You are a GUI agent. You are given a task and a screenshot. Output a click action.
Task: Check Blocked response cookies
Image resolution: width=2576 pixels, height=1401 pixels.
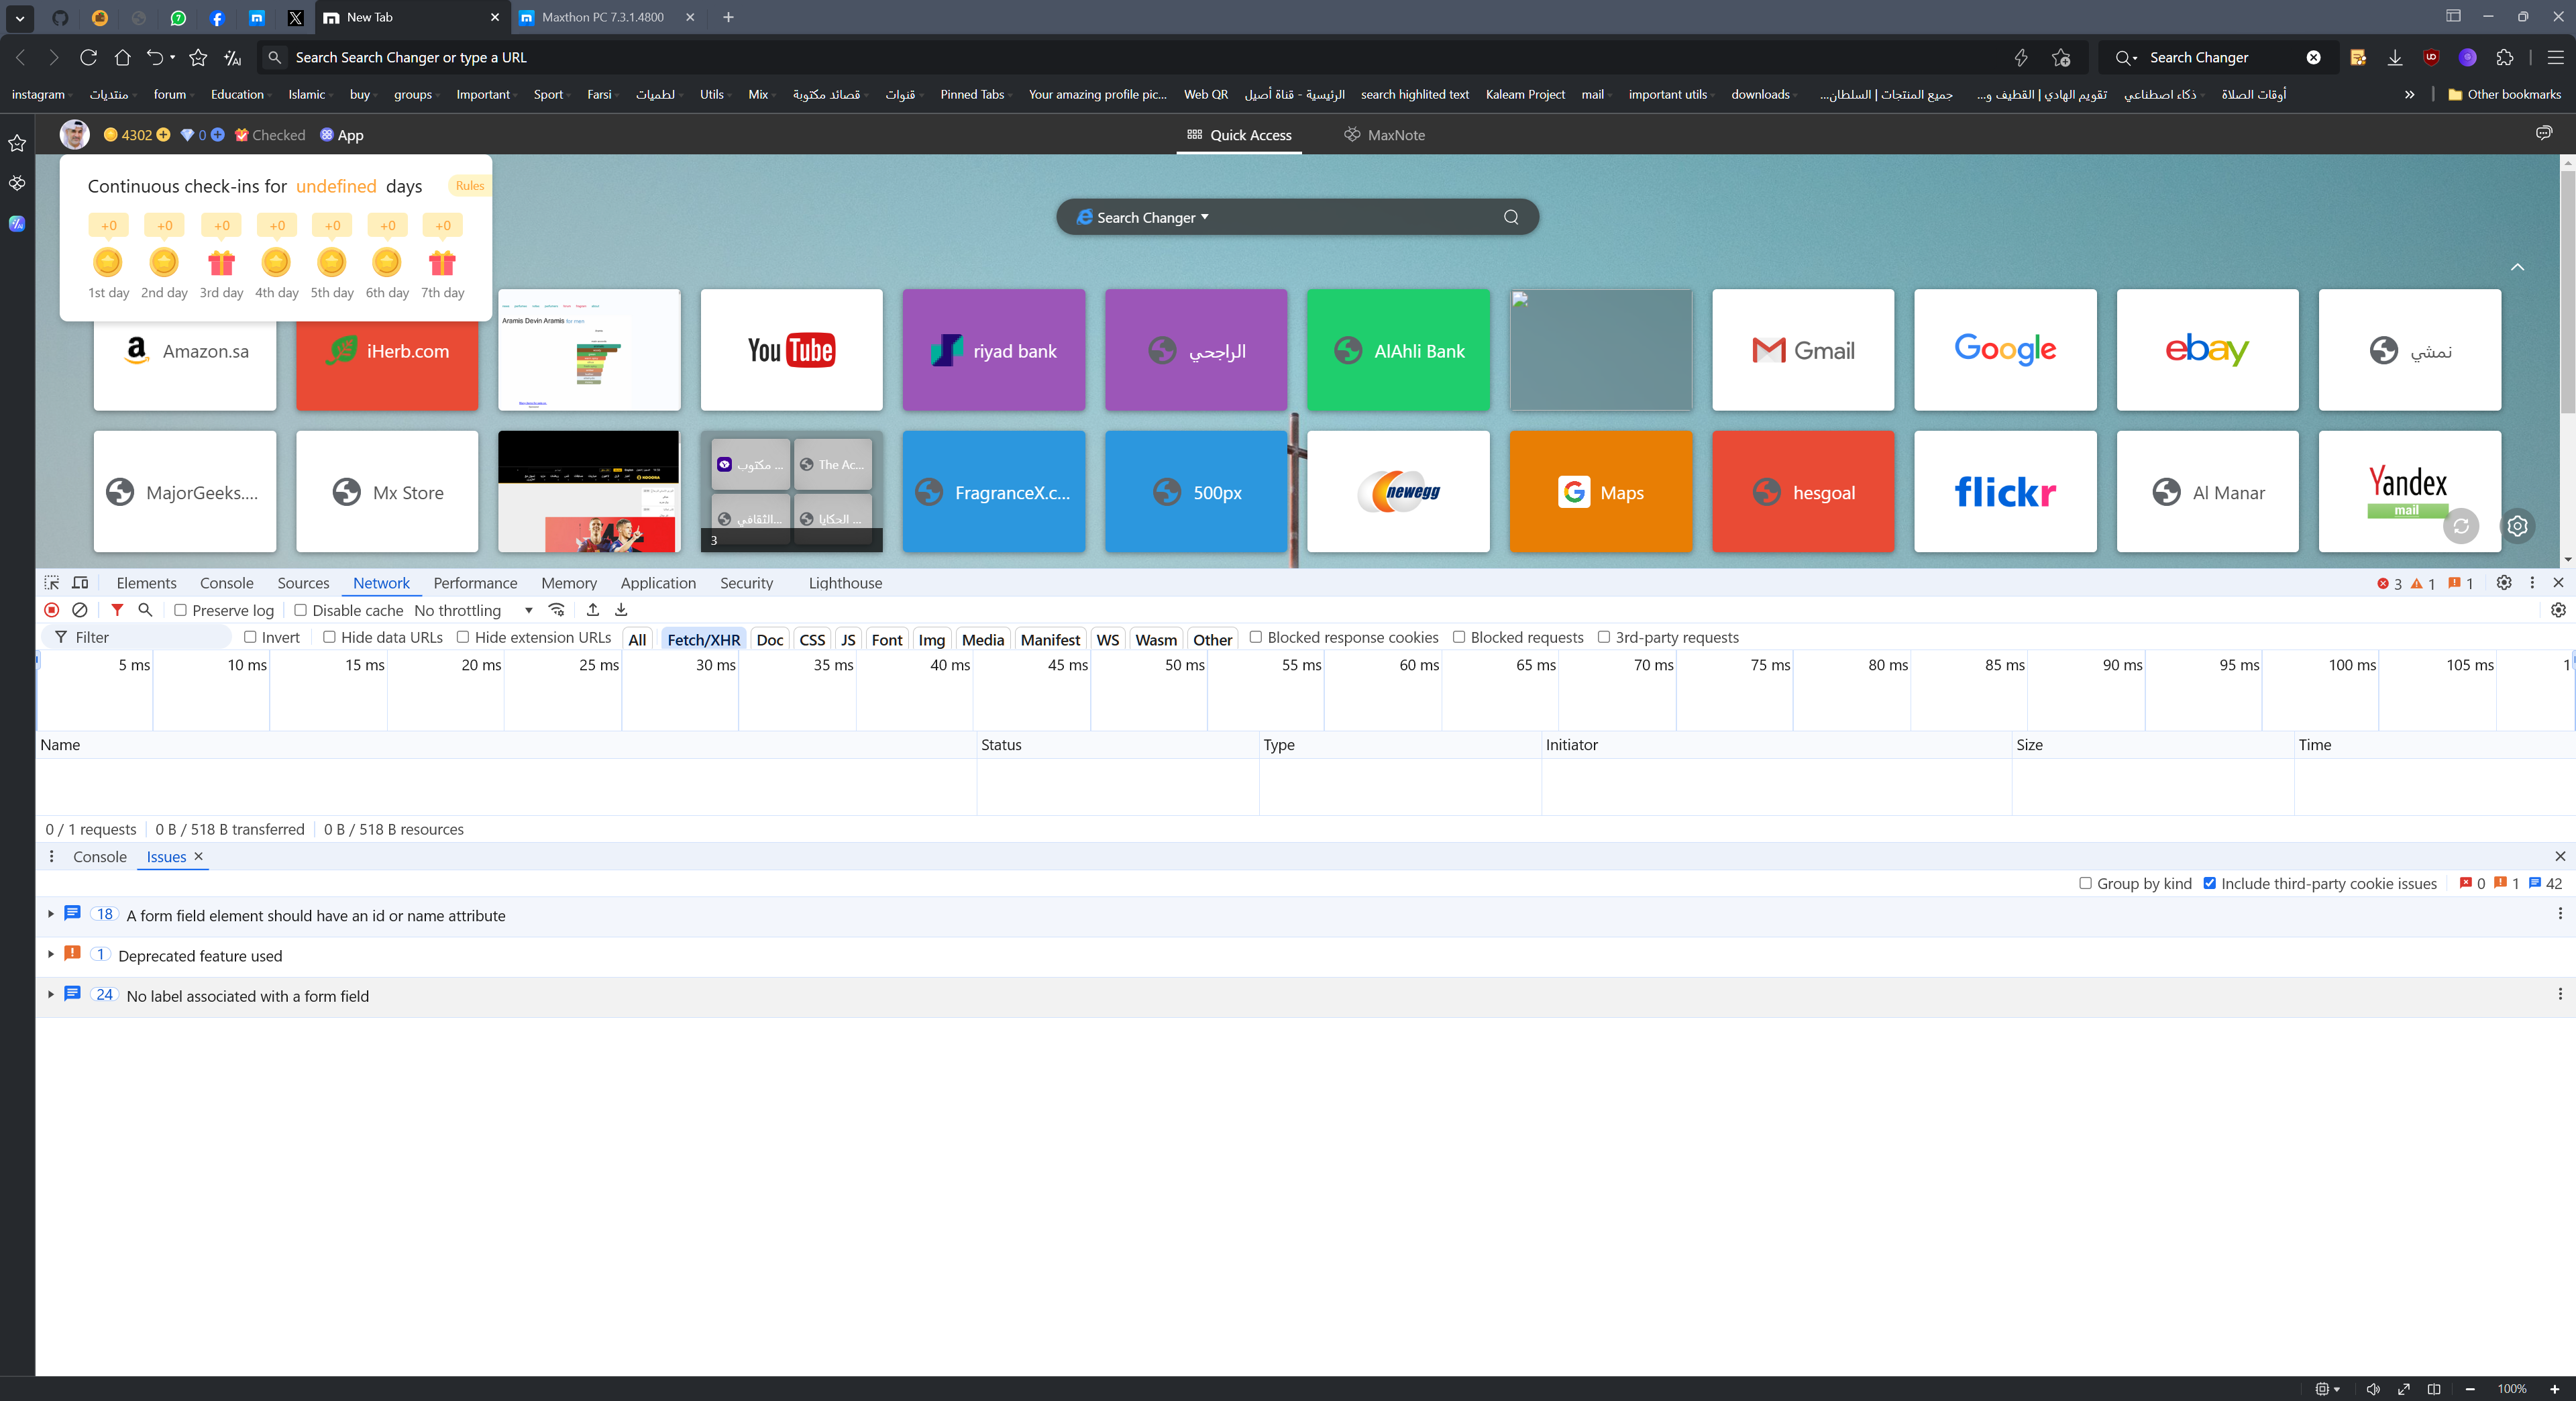(x=1256, y=637)
